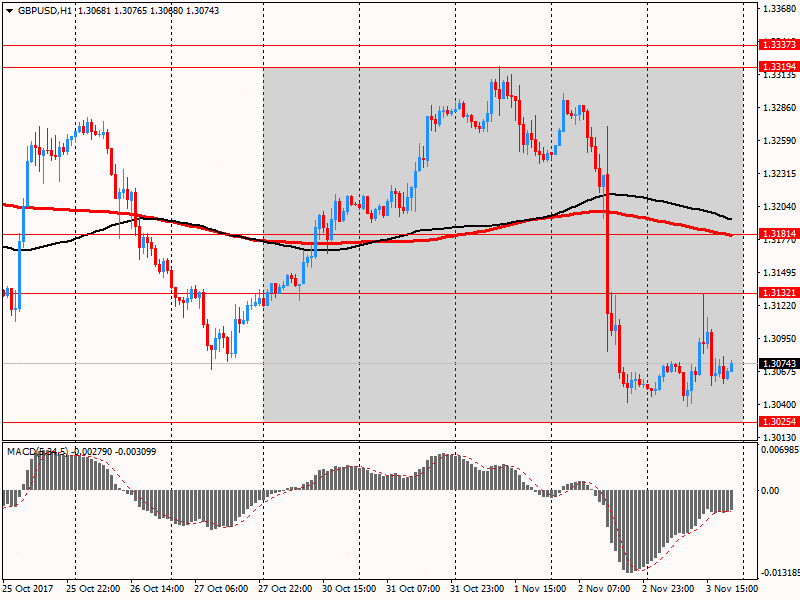800x600 pixels.
Task: Click the 30 Oct 15:00 time label
Action: tap(349, 589)
